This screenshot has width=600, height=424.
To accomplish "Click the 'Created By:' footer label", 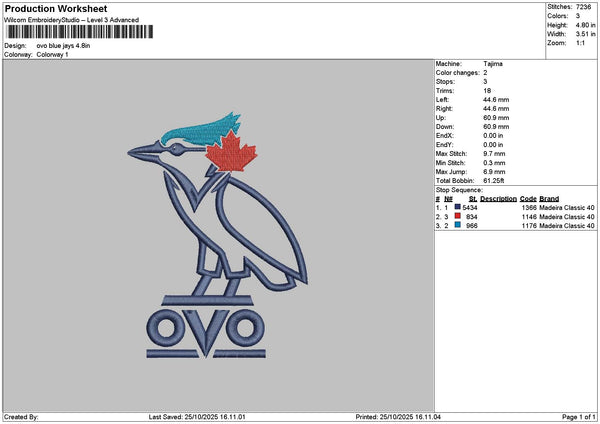I will pos(21,417).
